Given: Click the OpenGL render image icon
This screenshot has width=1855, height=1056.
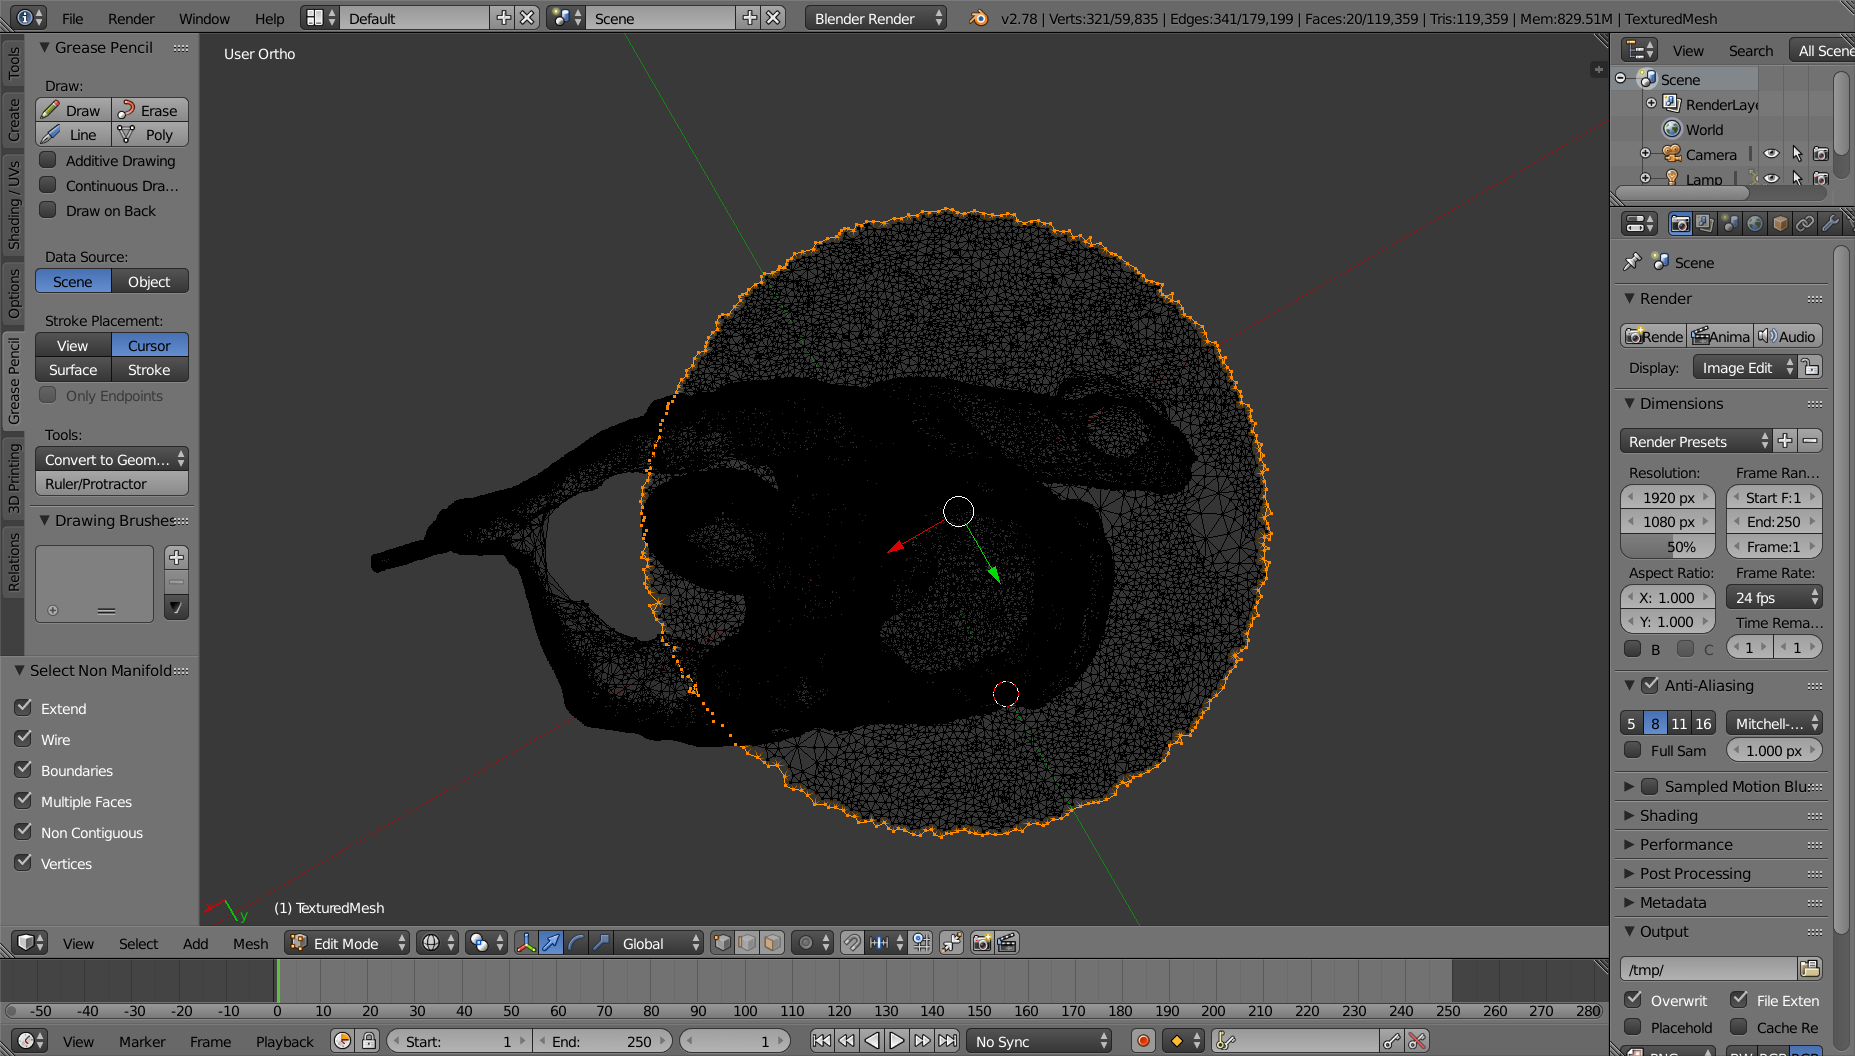Looking at the screenshot, I should (x=982, y=943).
